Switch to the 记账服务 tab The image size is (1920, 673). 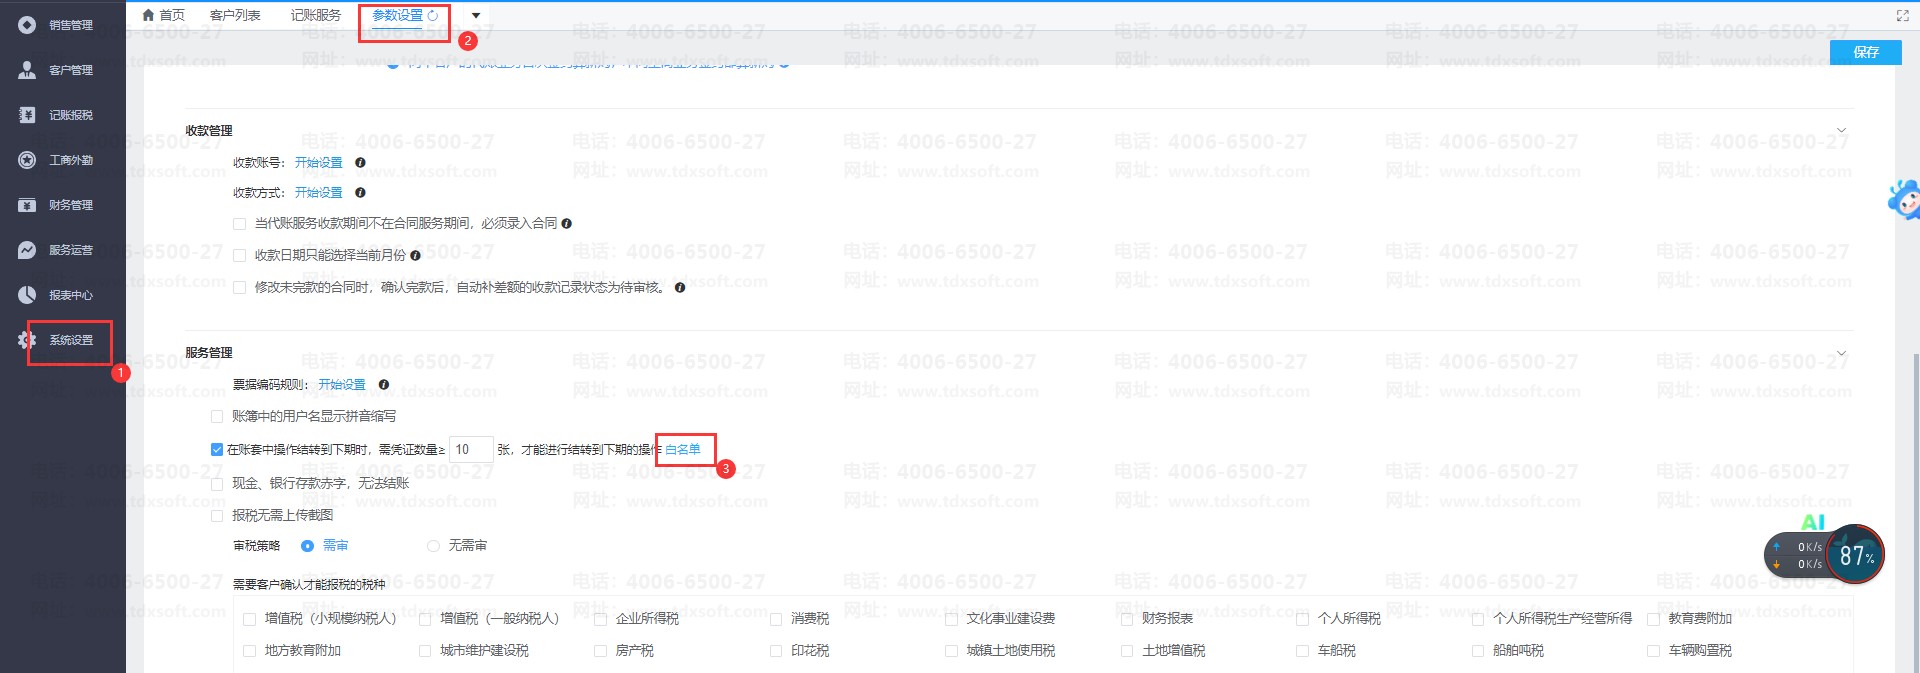316,15
